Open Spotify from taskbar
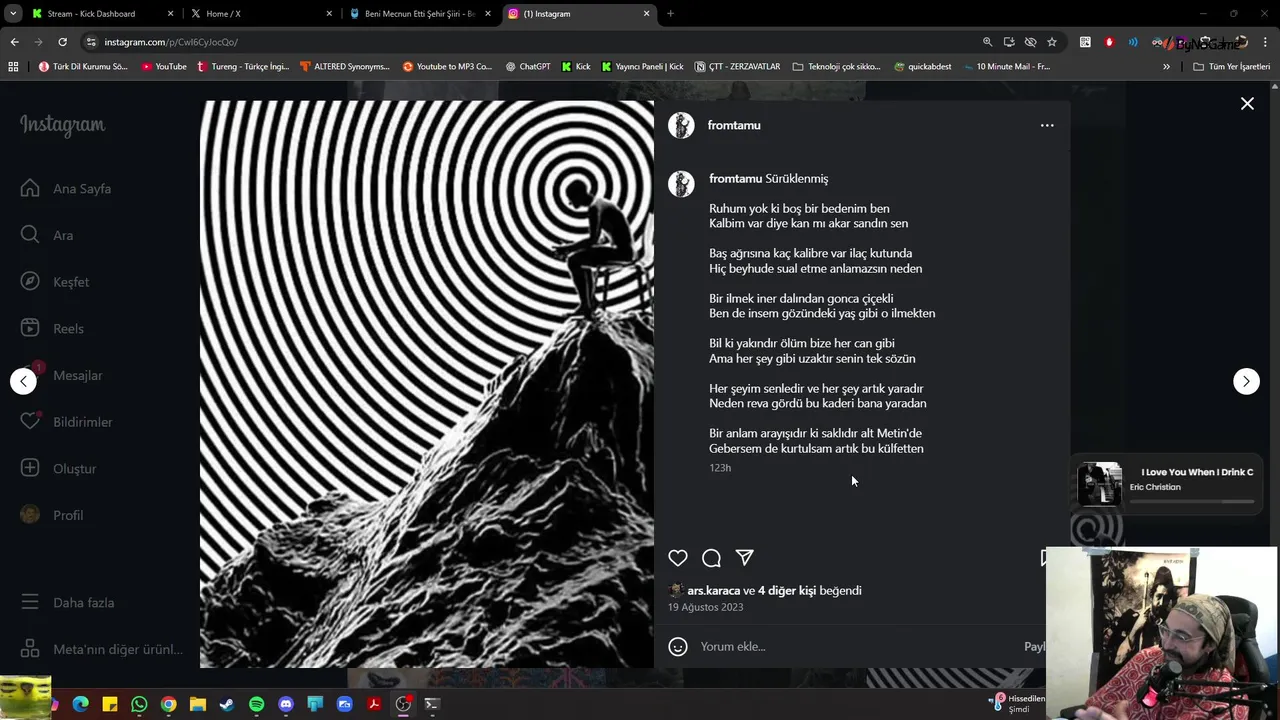Screen dimensions: 1280x720 (x=256, y=704)
